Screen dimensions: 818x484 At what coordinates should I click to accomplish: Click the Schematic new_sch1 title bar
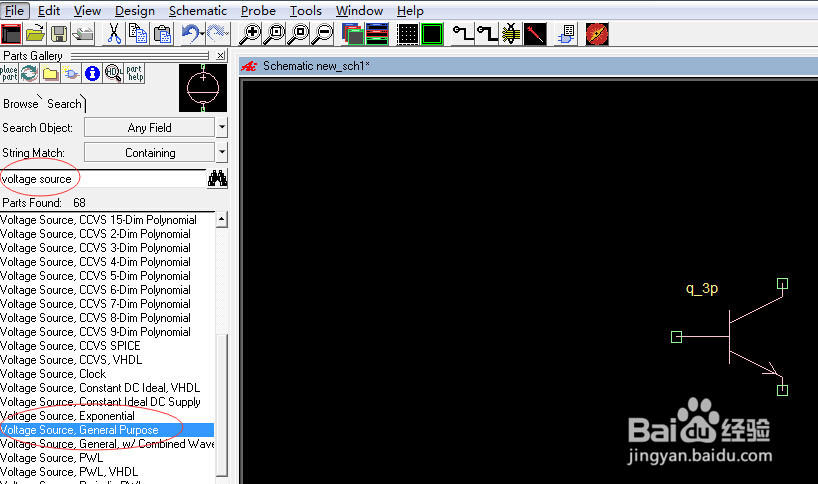528,66
